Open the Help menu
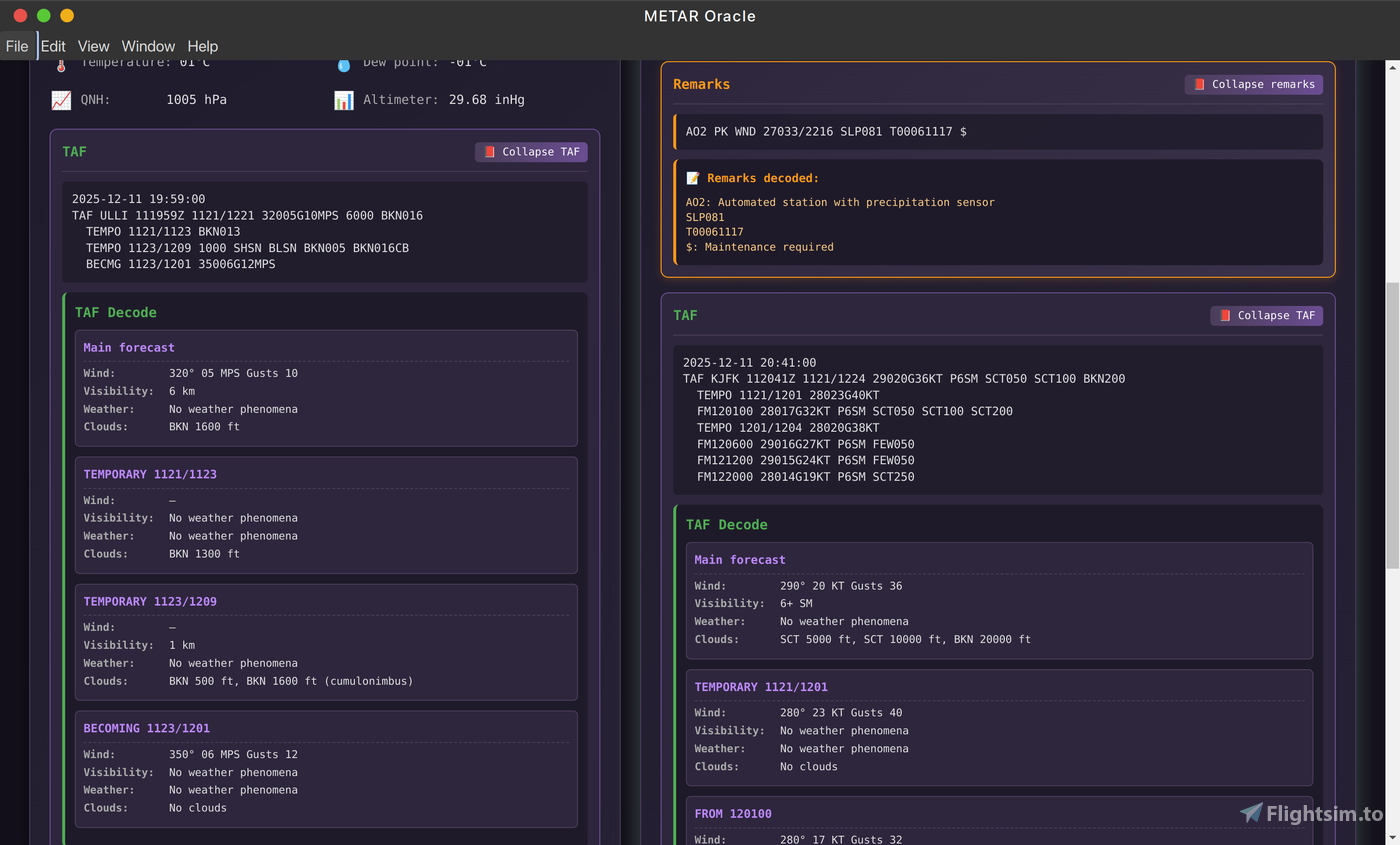 point(202,46)
